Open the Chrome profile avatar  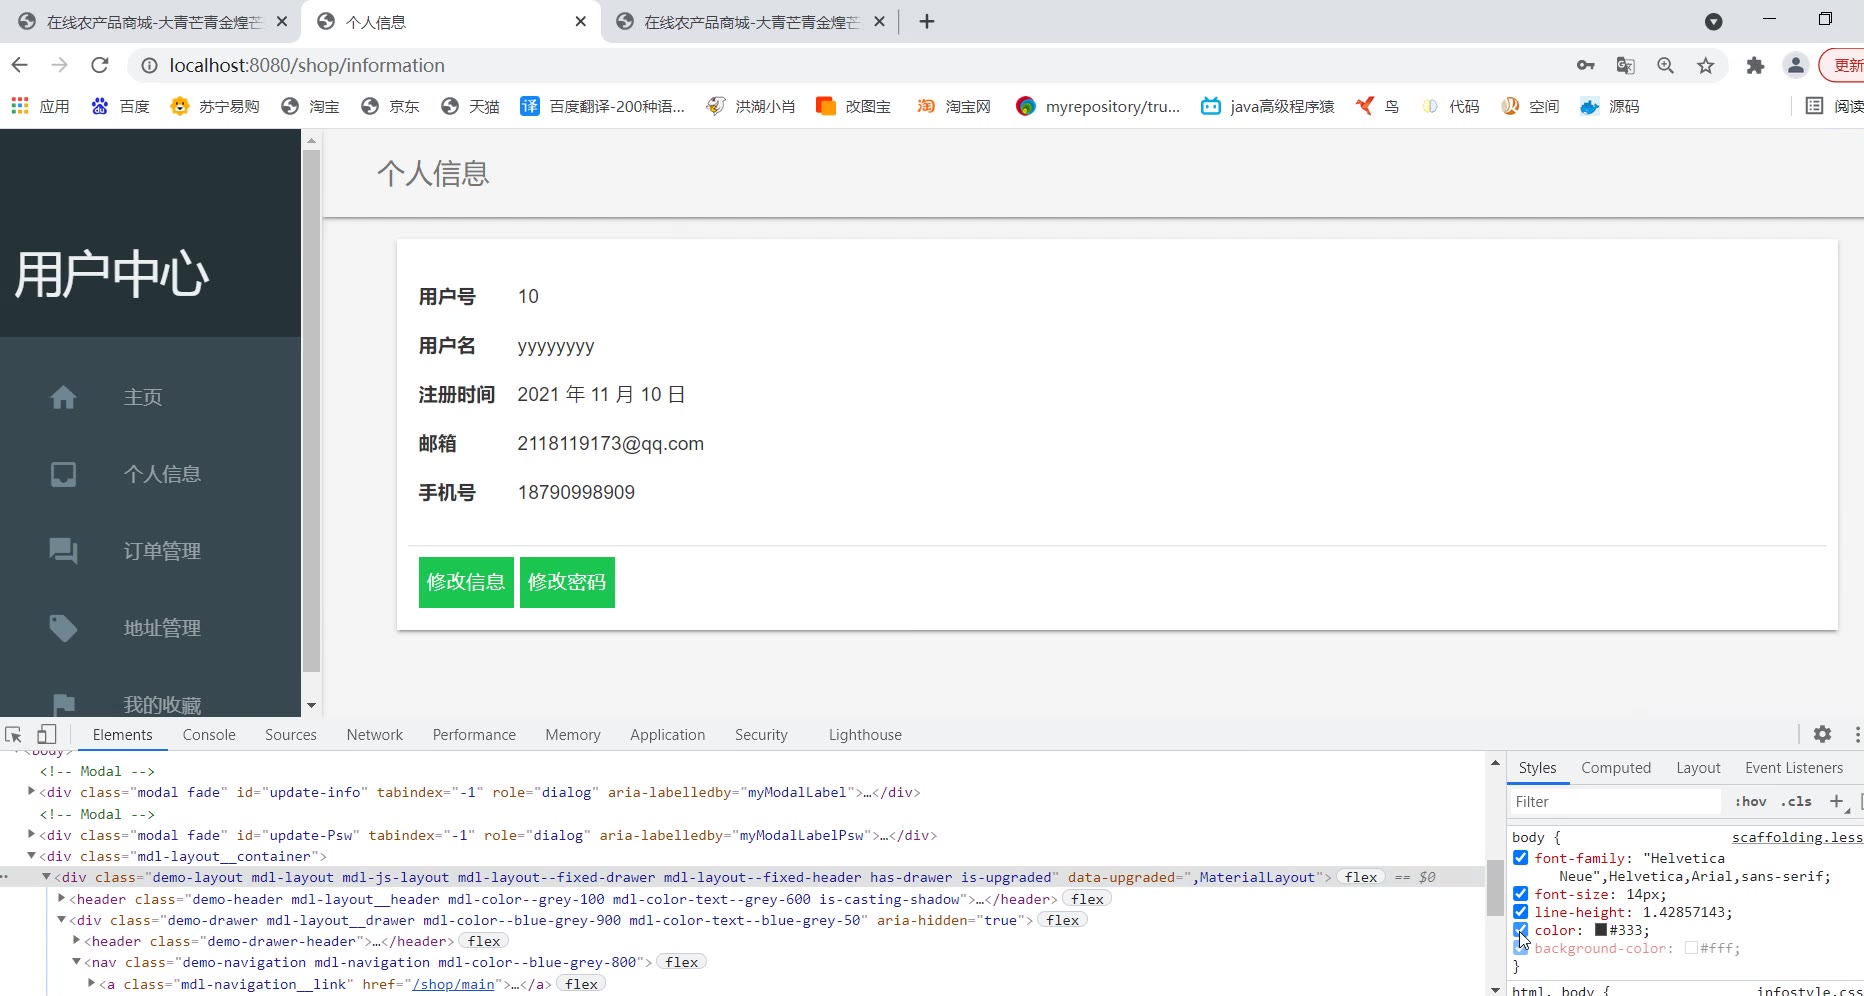pyautogui.click(x=1796, y=65)
